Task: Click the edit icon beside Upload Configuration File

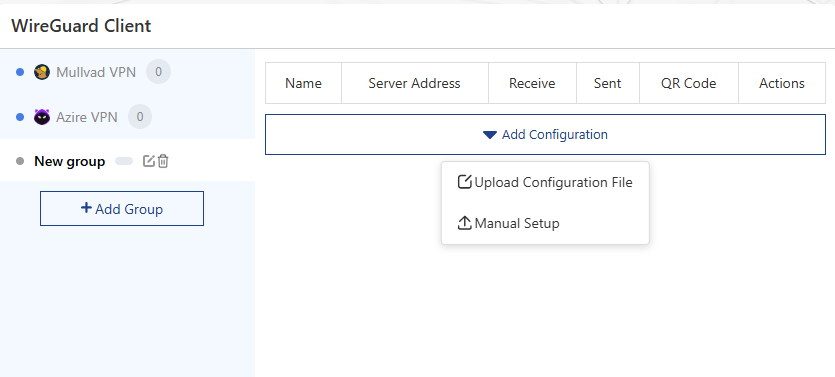Action: tap(465, 182)
